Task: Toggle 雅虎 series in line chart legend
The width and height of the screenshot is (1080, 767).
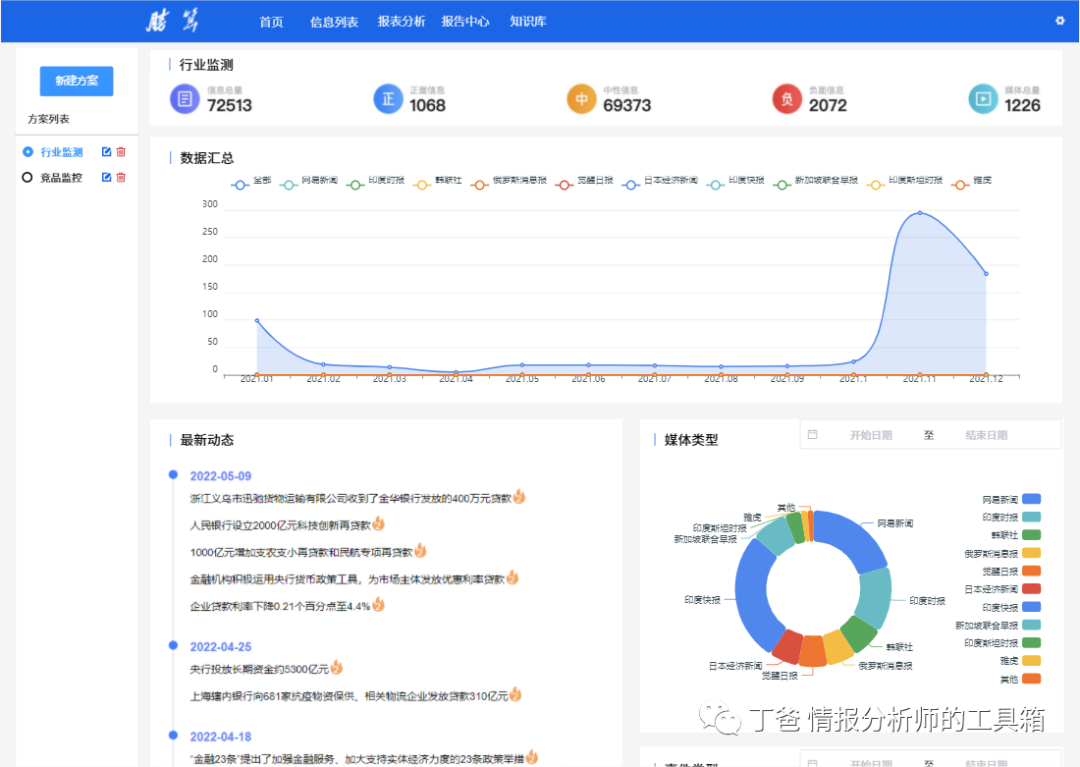Action: 972,182
